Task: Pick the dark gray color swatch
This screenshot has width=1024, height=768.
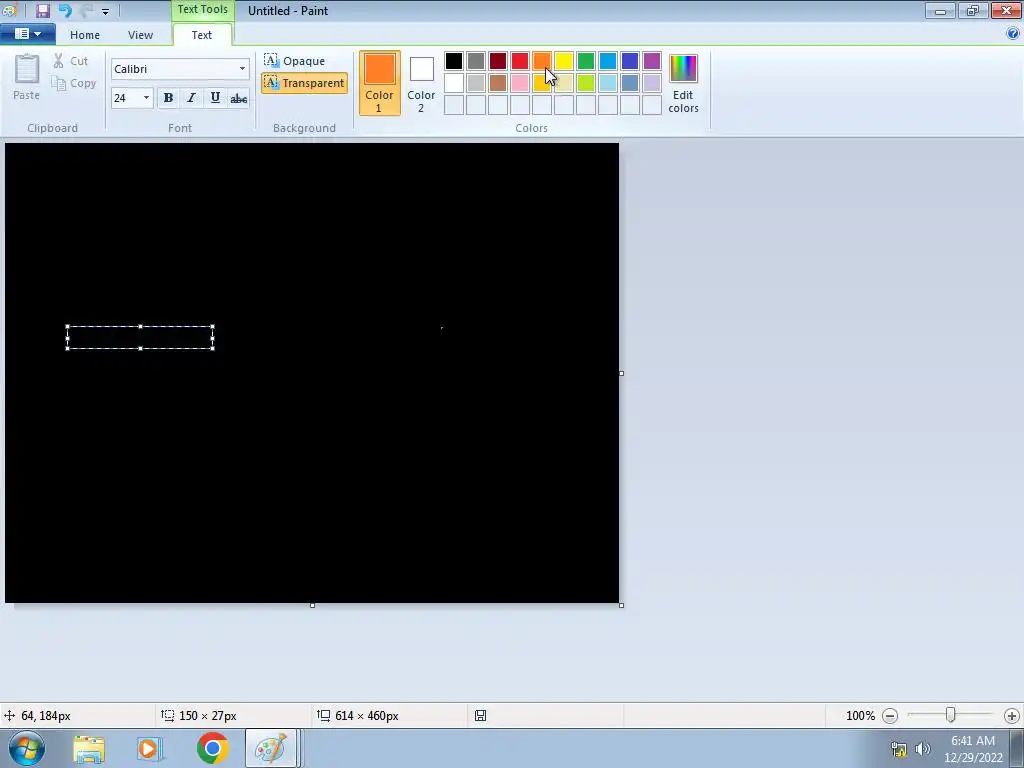Action: click(476, 61)
